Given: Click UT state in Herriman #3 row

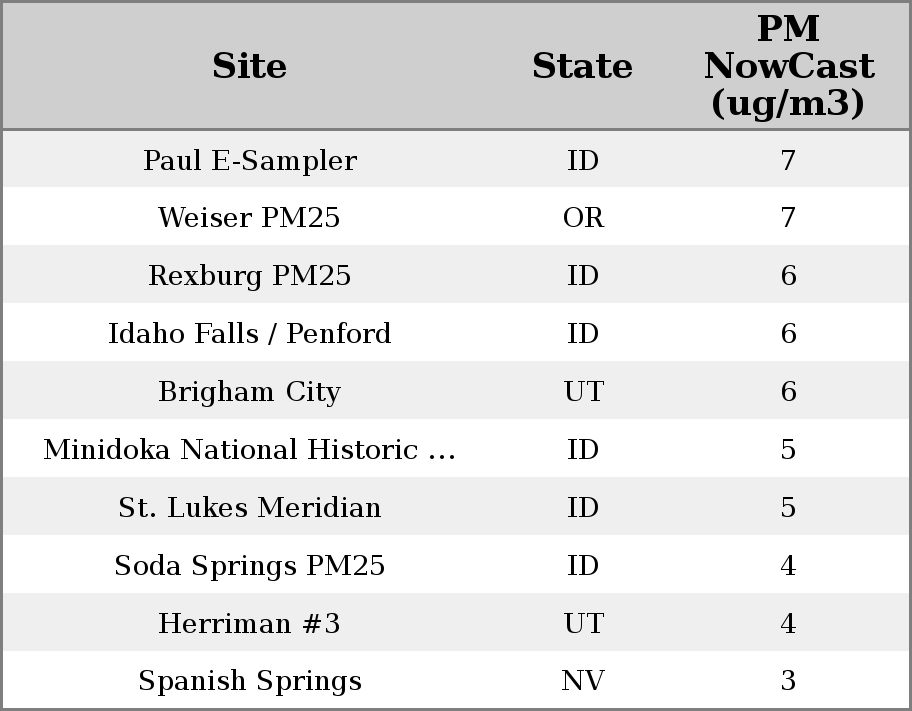Looking at the screenshot, I should point(583,624).
